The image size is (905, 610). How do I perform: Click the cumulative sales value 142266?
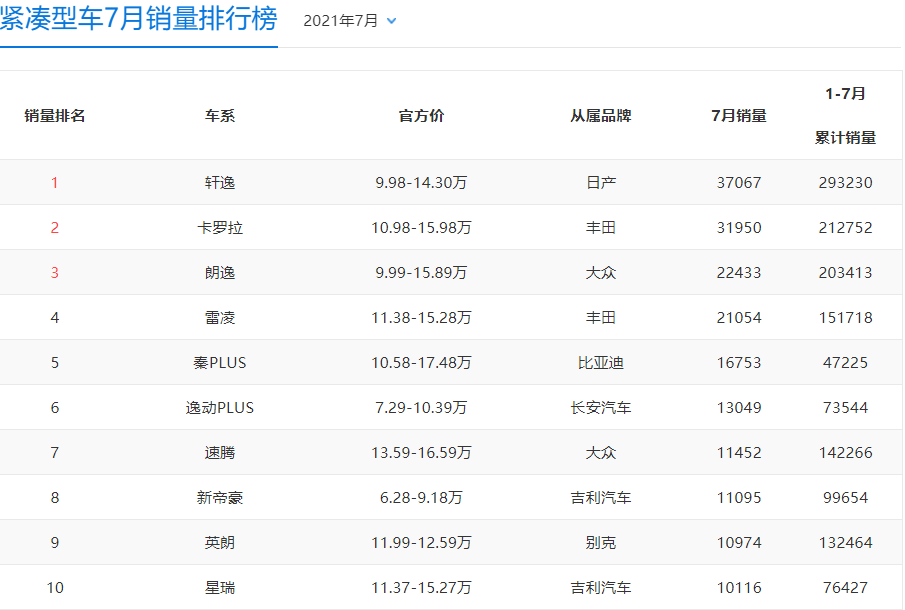846,452
